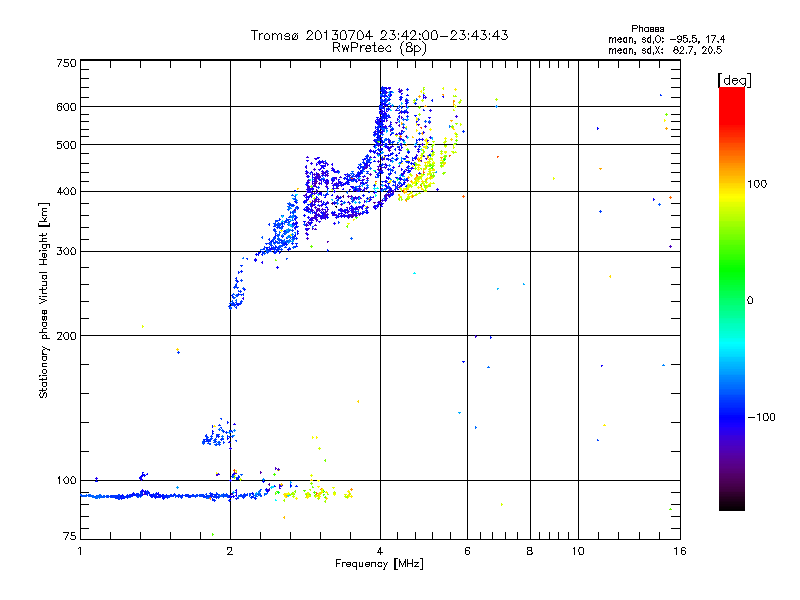
Task: Select the 'mean, sd,X: 82.7, 20.5' text
Action: [x=665, y=50]
